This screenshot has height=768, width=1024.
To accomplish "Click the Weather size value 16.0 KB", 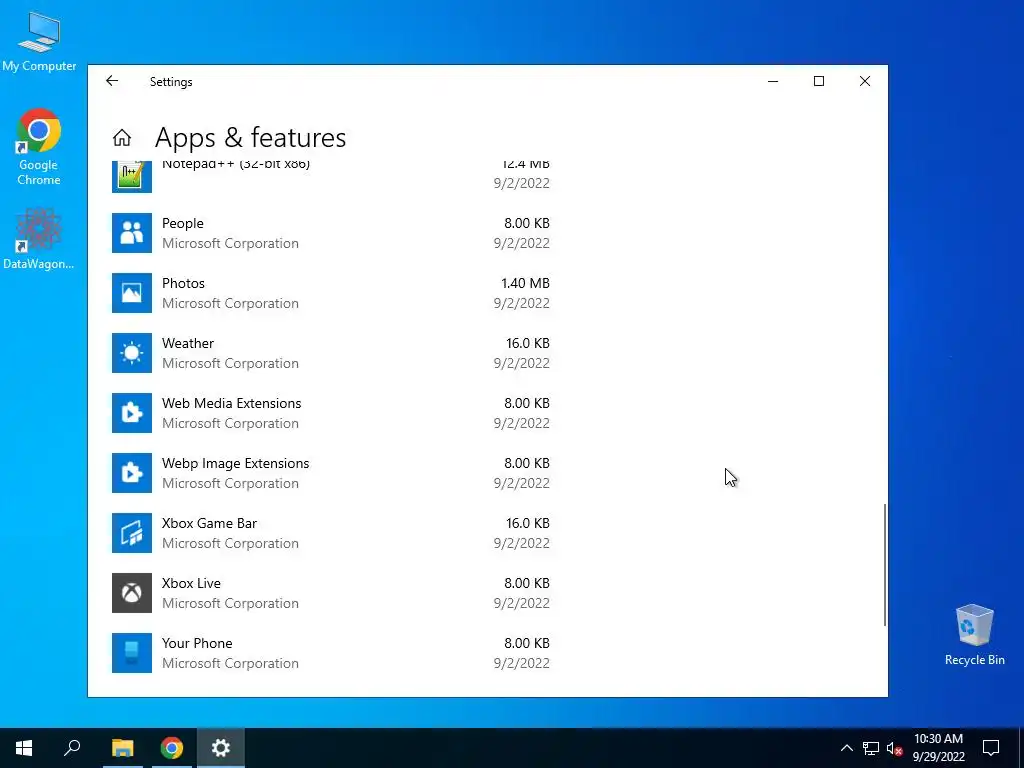I will tap(528, 344).
